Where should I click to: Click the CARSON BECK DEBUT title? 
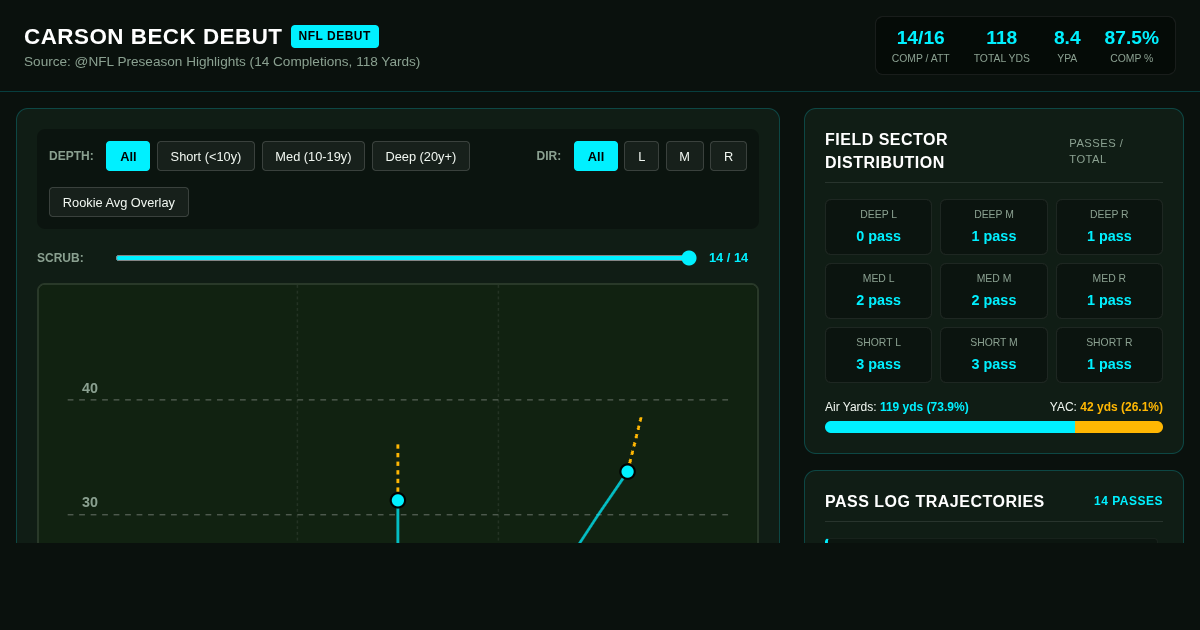(x=153, y=37)
